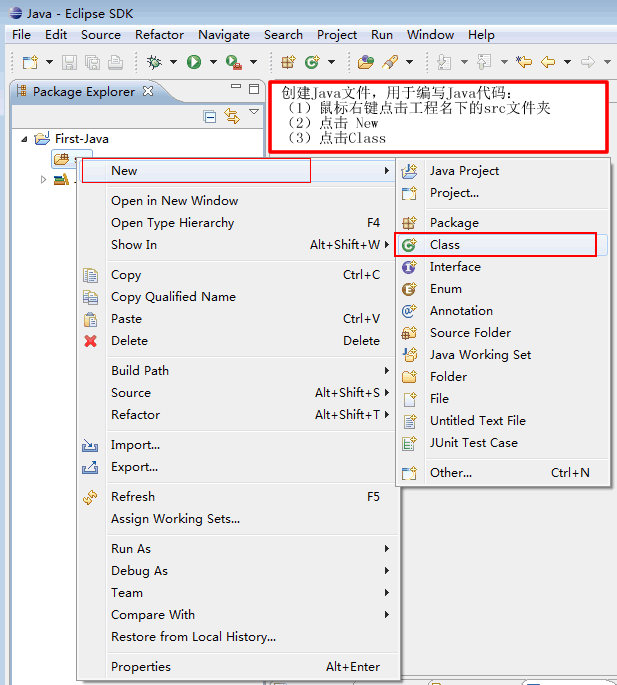This screenshot has height=685, width=617.
Task: Click the Print toolbar icon
Action: [x=115, y=62]
